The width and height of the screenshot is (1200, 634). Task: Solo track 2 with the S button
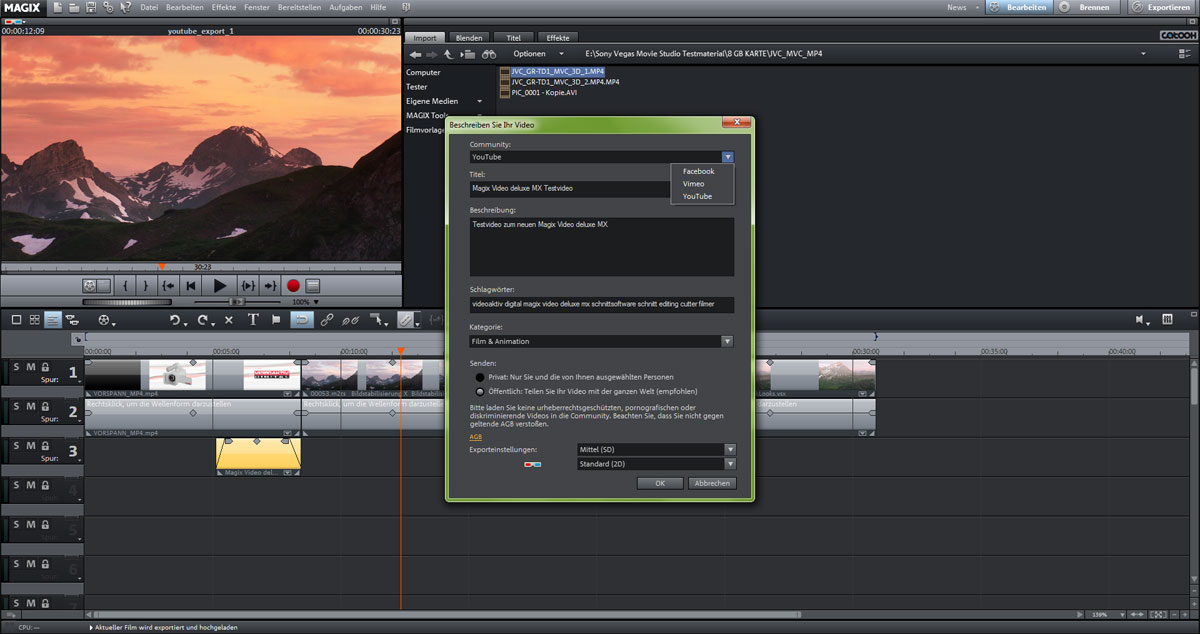coord(16,406)
